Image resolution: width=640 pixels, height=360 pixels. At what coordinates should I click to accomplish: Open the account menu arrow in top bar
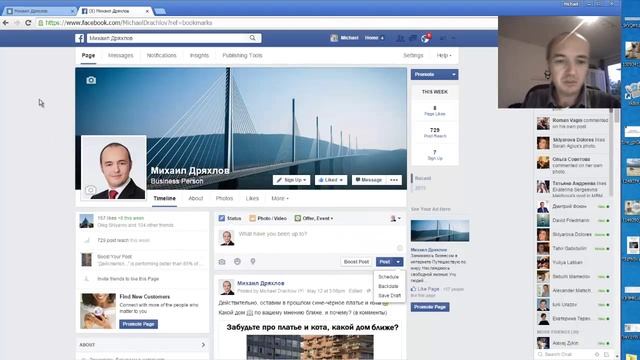tap(453, 38)
